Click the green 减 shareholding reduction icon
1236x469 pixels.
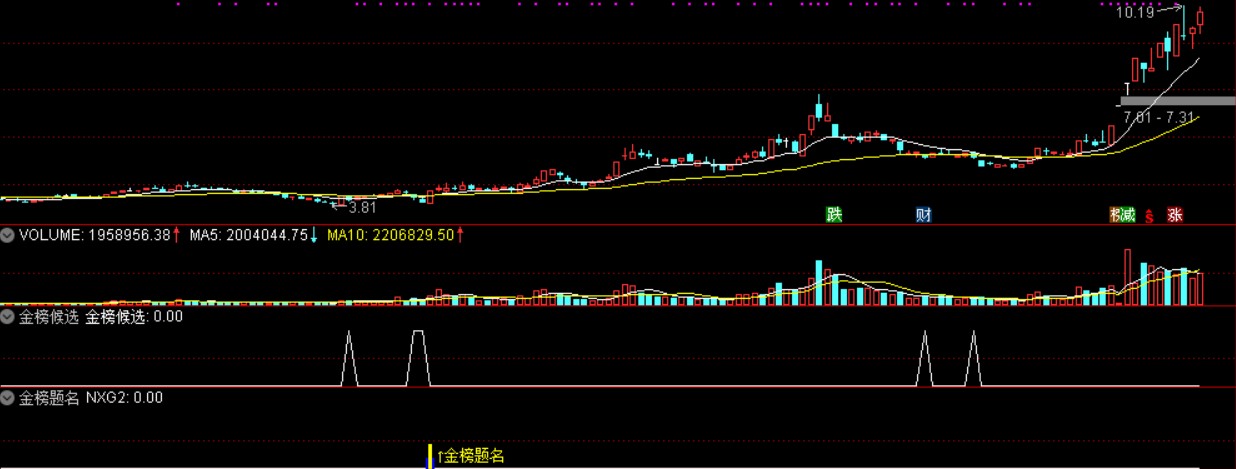1128,215
